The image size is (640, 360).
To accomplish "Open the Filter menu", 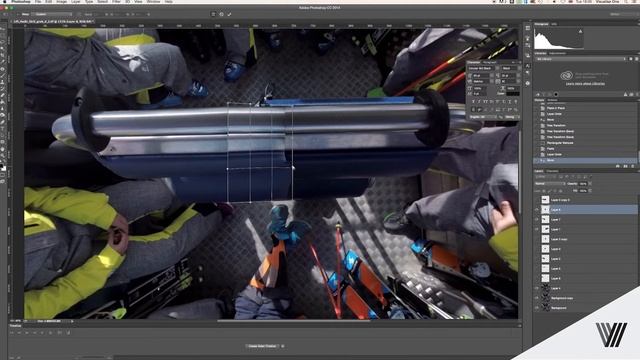I will [116, 2].
